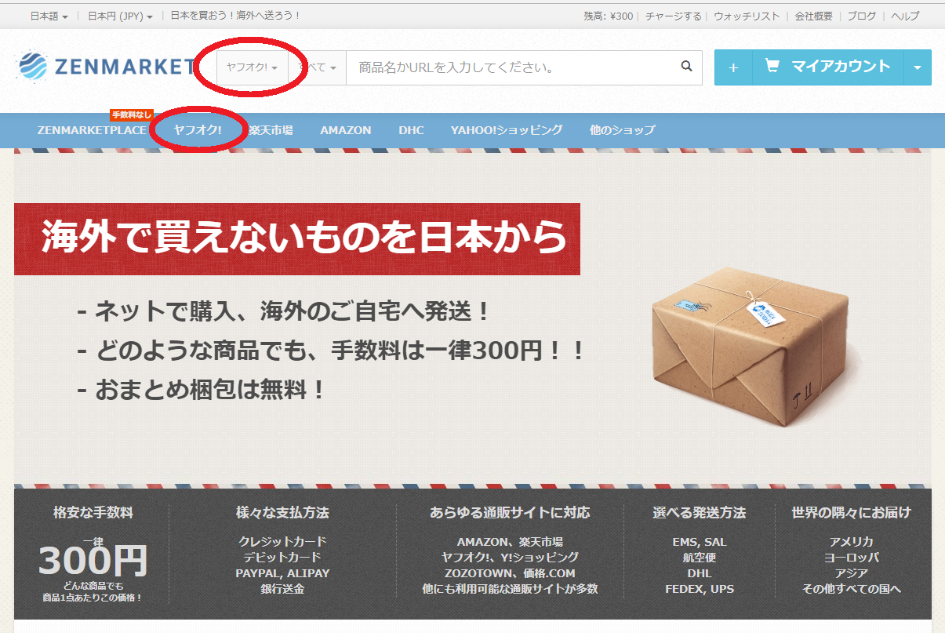Open the ヘルプ link

coord(905,16)
